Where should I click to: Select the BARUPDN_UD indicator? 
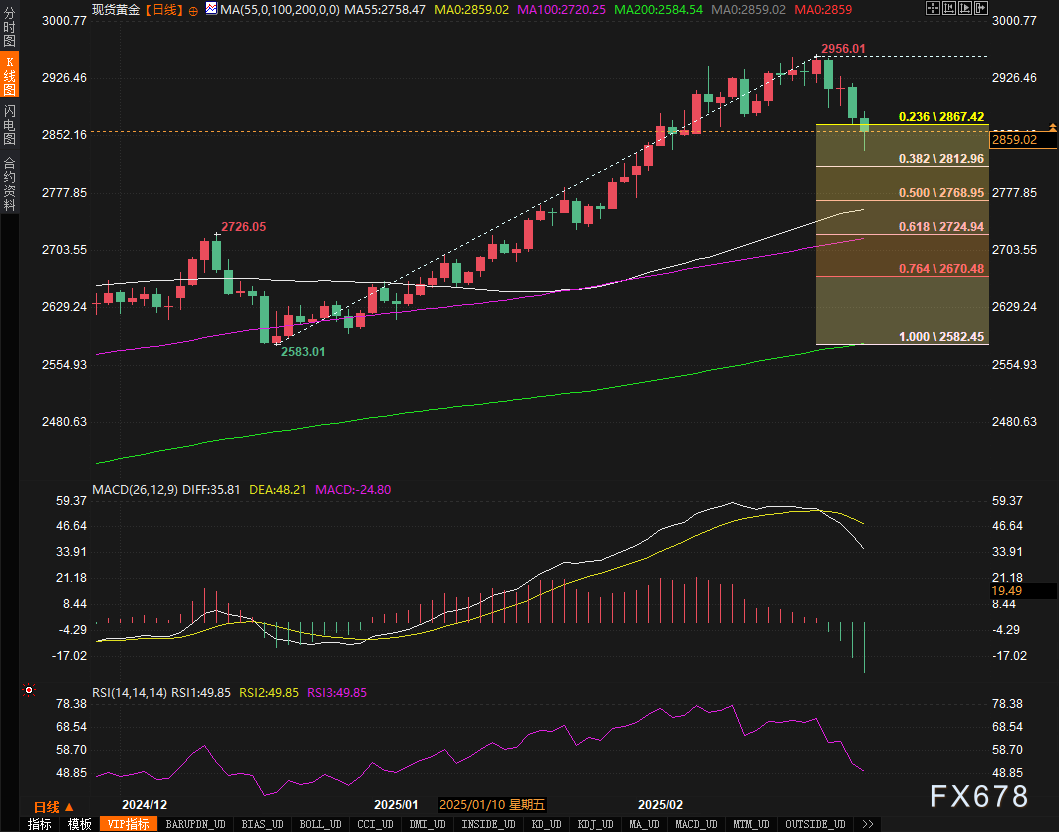pyautogui.click(x=196, y=824)
